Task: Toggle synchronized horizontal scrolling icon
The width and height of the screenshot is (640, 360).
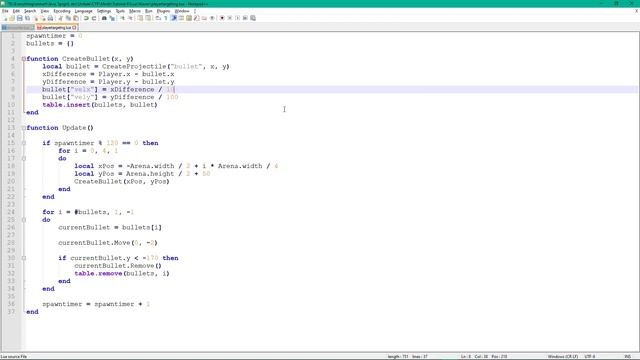Action: [148, 18]
